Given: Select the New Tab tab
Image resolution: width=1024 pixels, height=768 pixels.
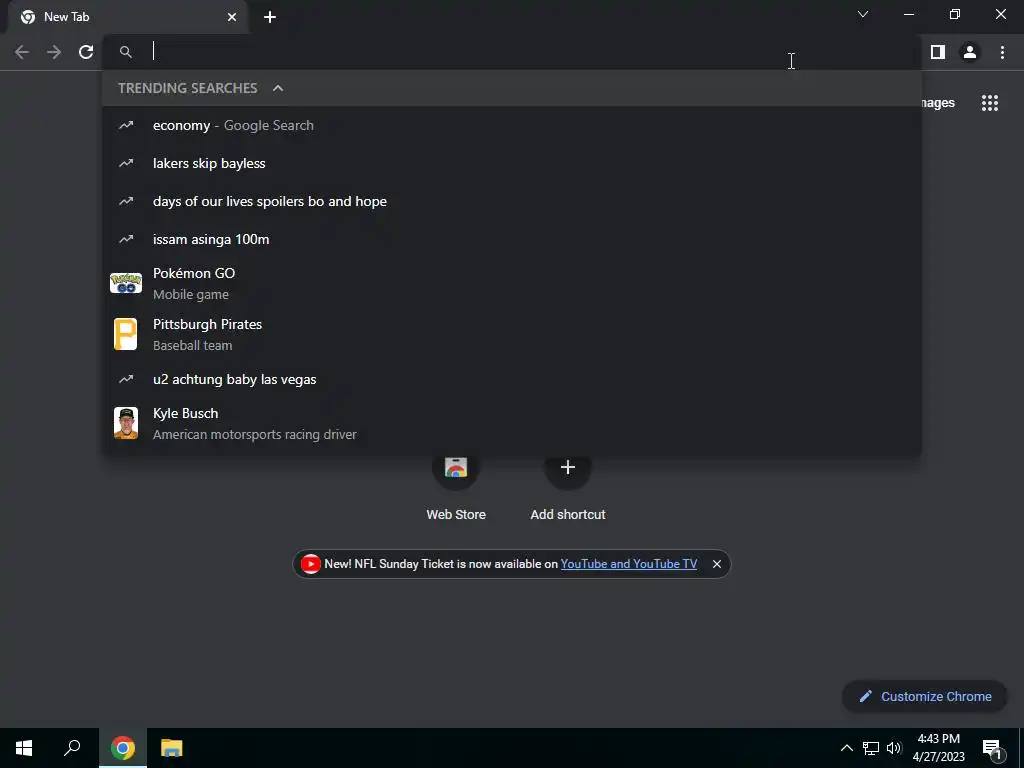Looking at the screenshot, I should (127, 17).
